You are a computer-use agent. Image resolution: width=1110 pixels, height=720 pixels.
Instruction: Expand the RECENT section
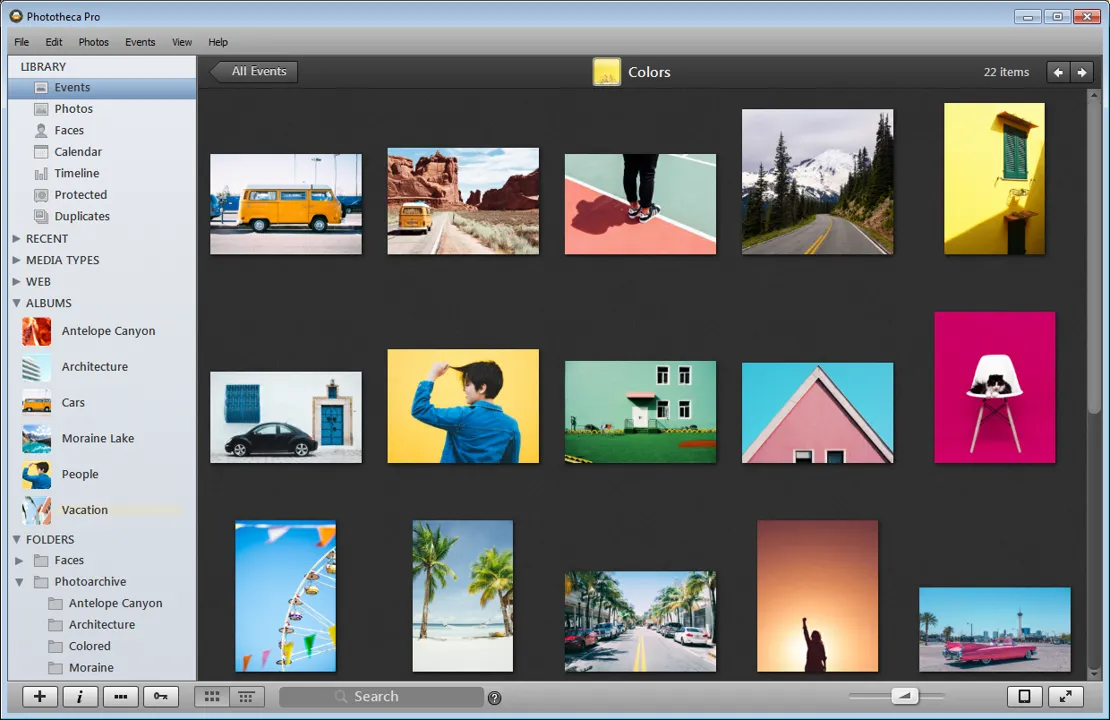click(x=16, y=239)
